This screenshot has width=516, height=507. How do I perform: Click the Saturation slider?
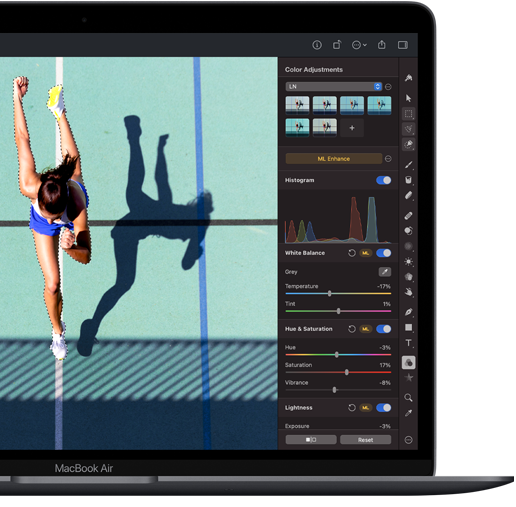338,372
